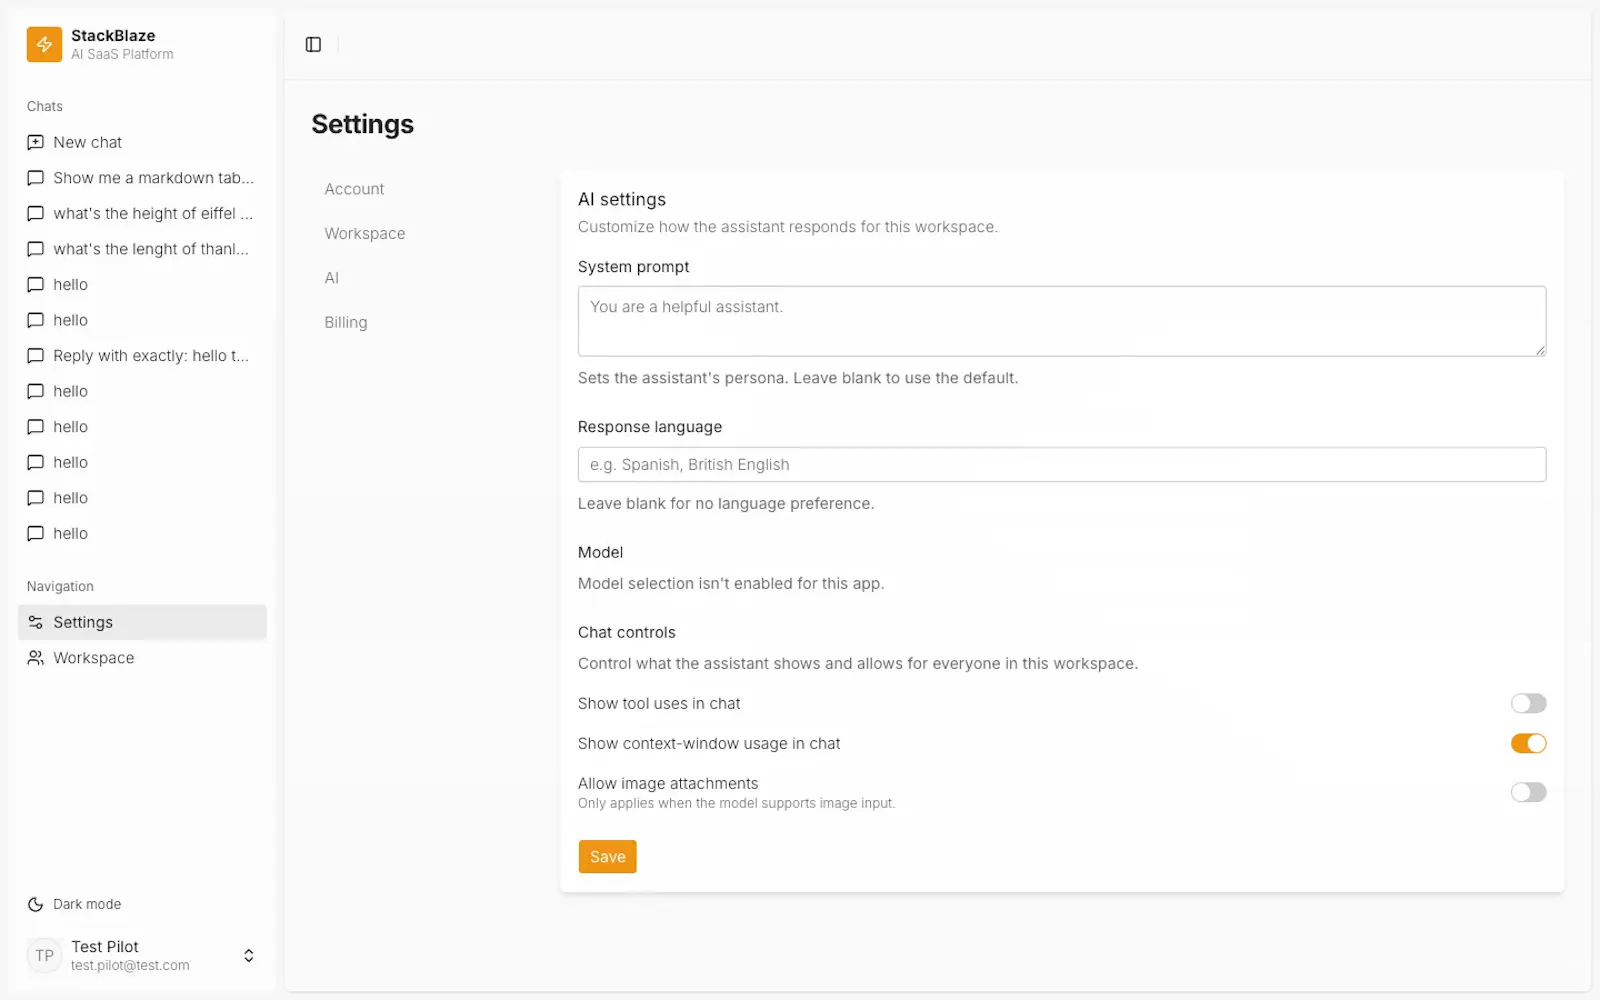
Task: Enable Show tool uses in chat toggle
Action: coord(1528,703)
